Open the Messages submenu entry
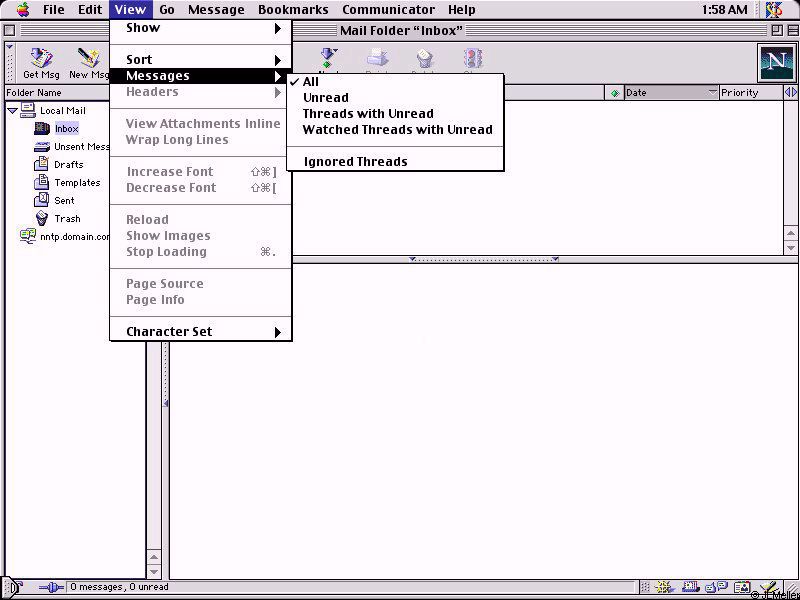The width and height of the screenshot is (800, 600). [x=201, y=76]
